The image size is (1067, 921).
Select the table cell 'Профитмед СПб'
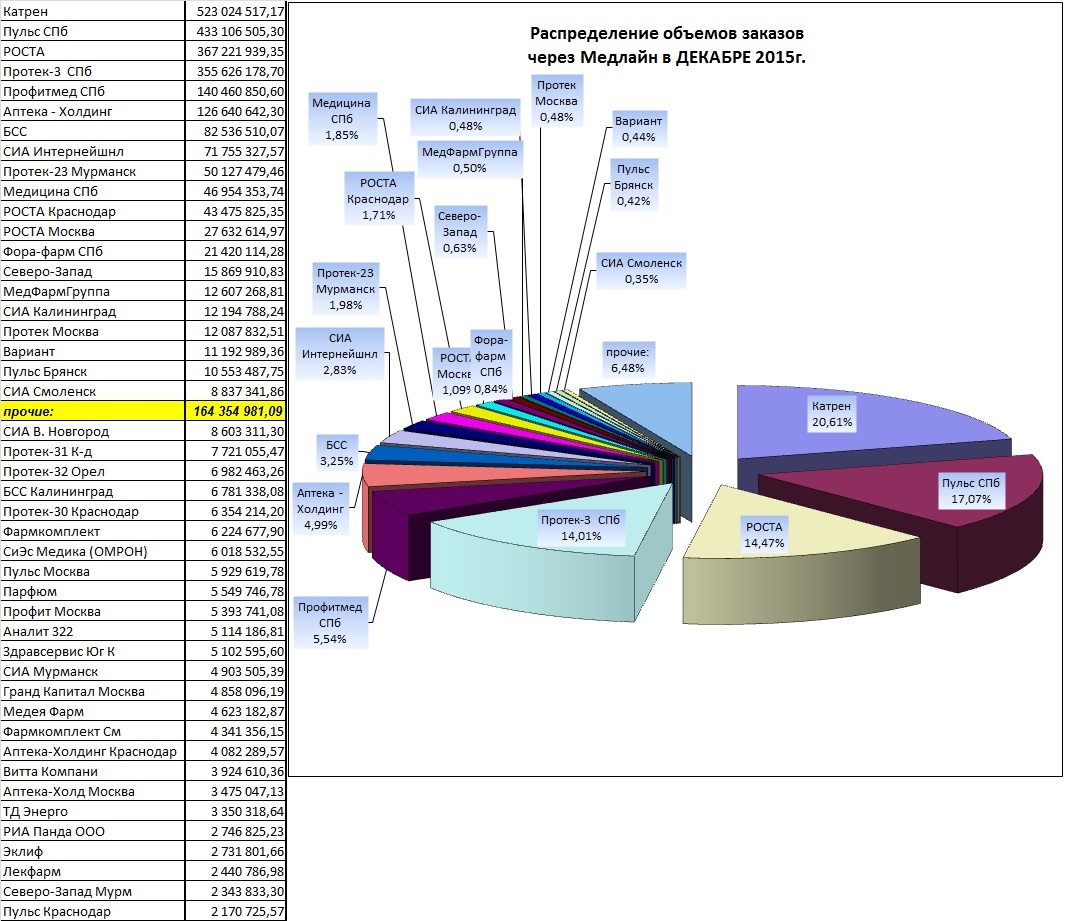click(93, 91)
